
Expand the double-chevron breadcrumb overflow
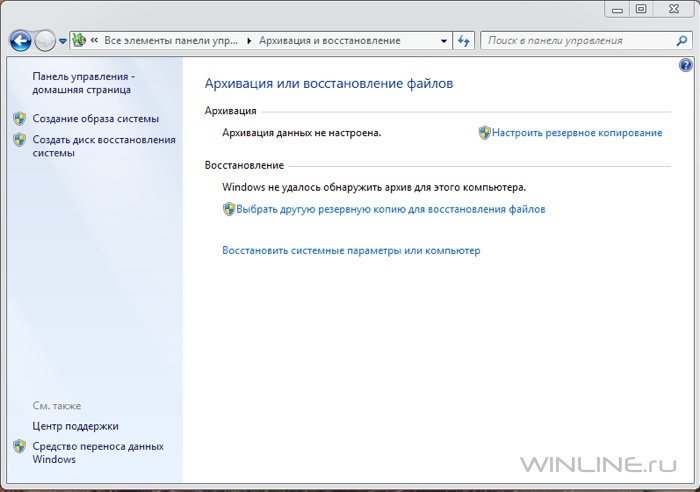94,40
